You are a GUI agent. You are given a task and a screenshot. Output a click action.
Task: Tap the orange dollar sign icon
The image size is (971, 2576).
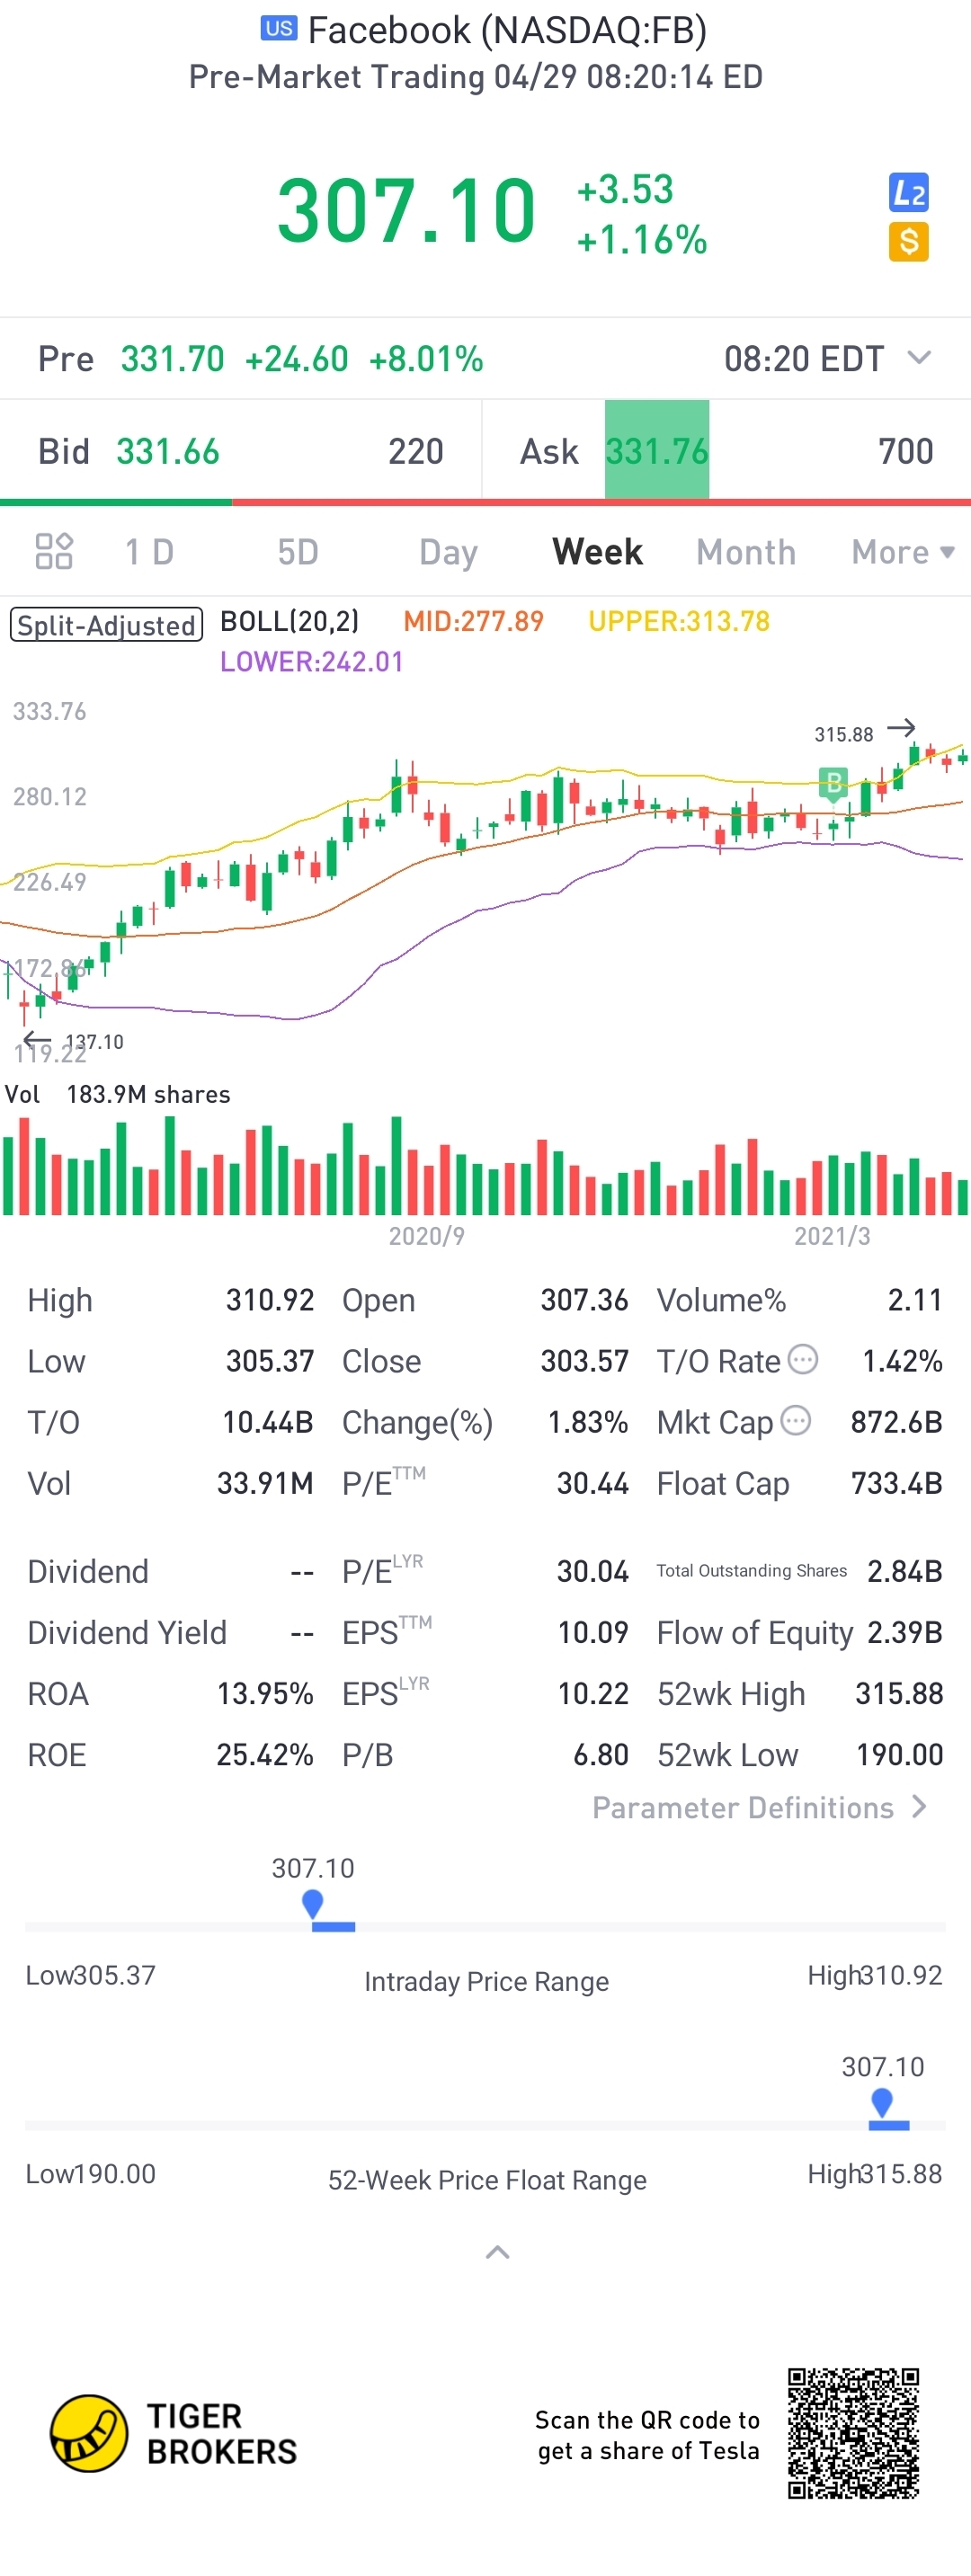908,242
